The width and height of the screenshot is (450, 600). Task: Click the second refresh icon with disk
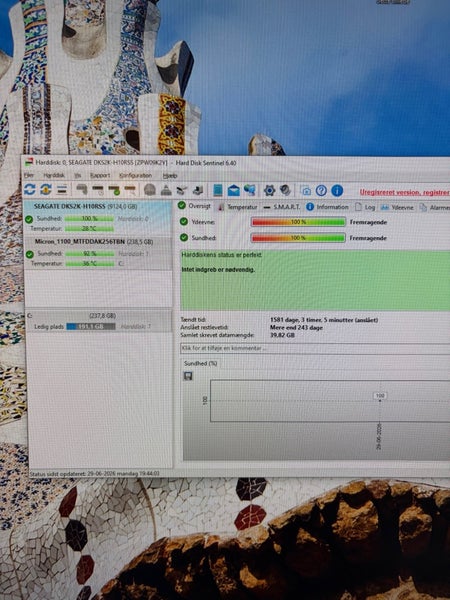46,189
